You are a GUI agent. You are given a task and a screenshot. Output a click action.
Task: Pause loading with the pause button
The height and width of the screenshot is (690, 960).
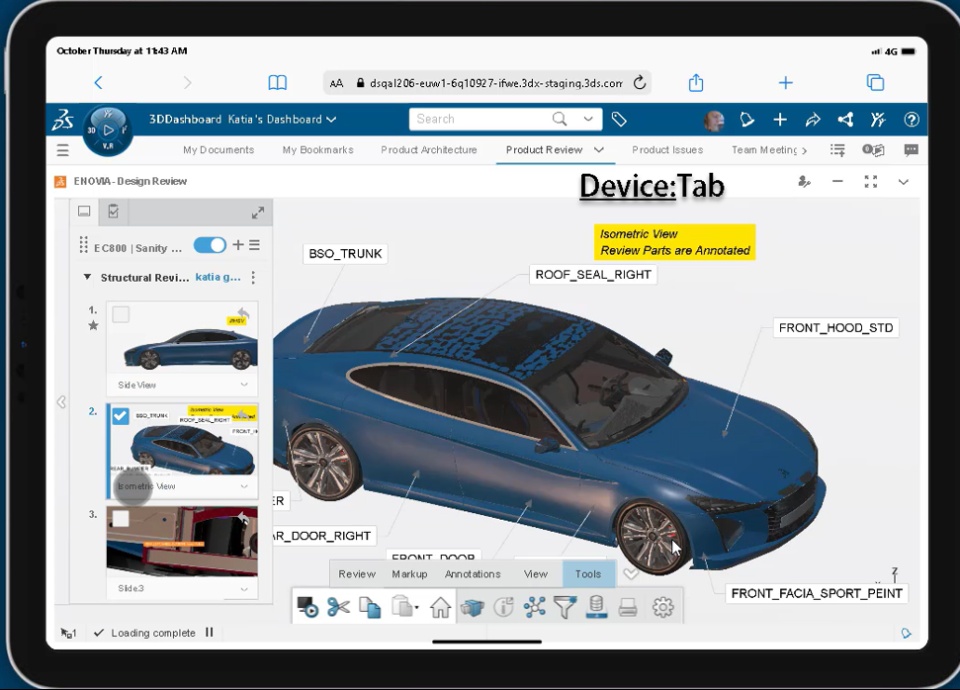click(209, 632)
